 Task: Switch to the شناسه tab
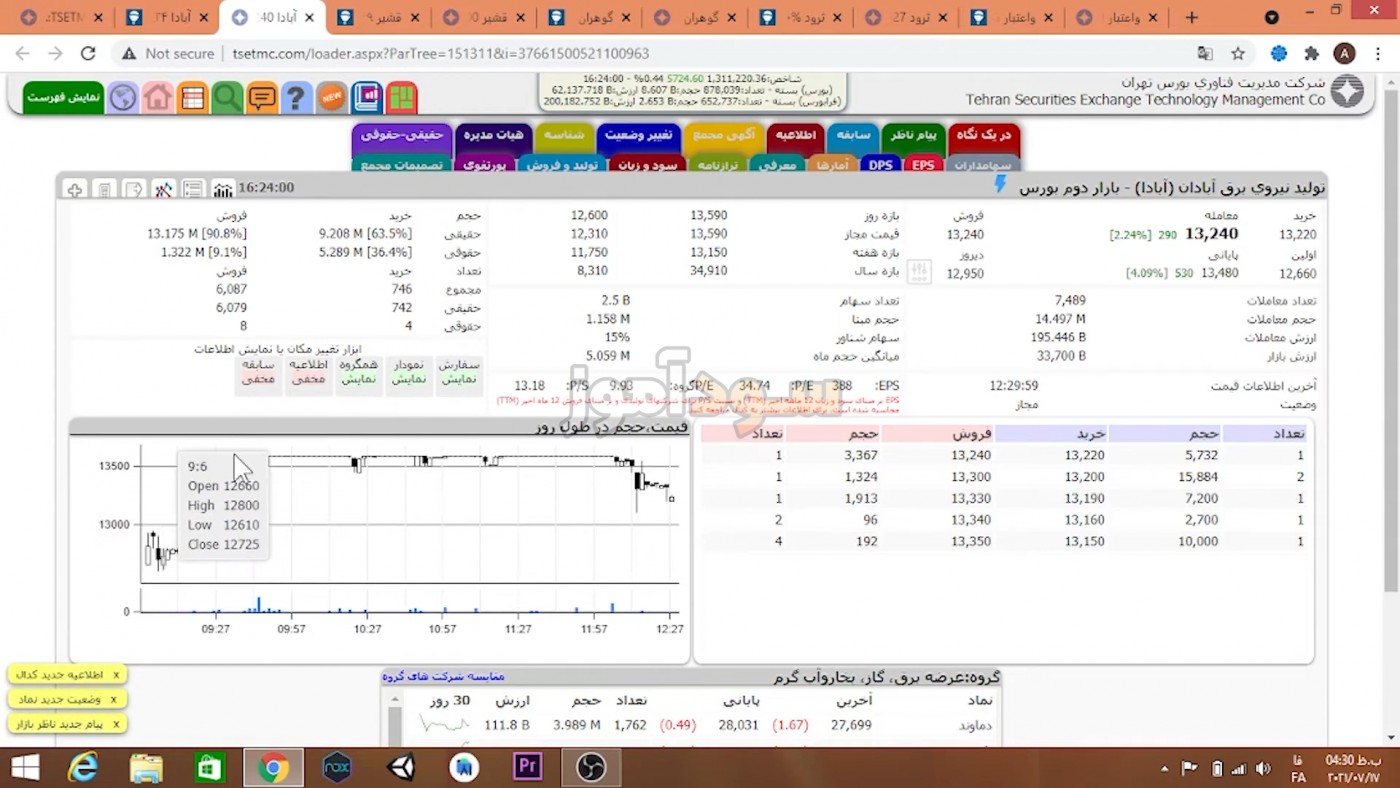(x=563, y=135)
